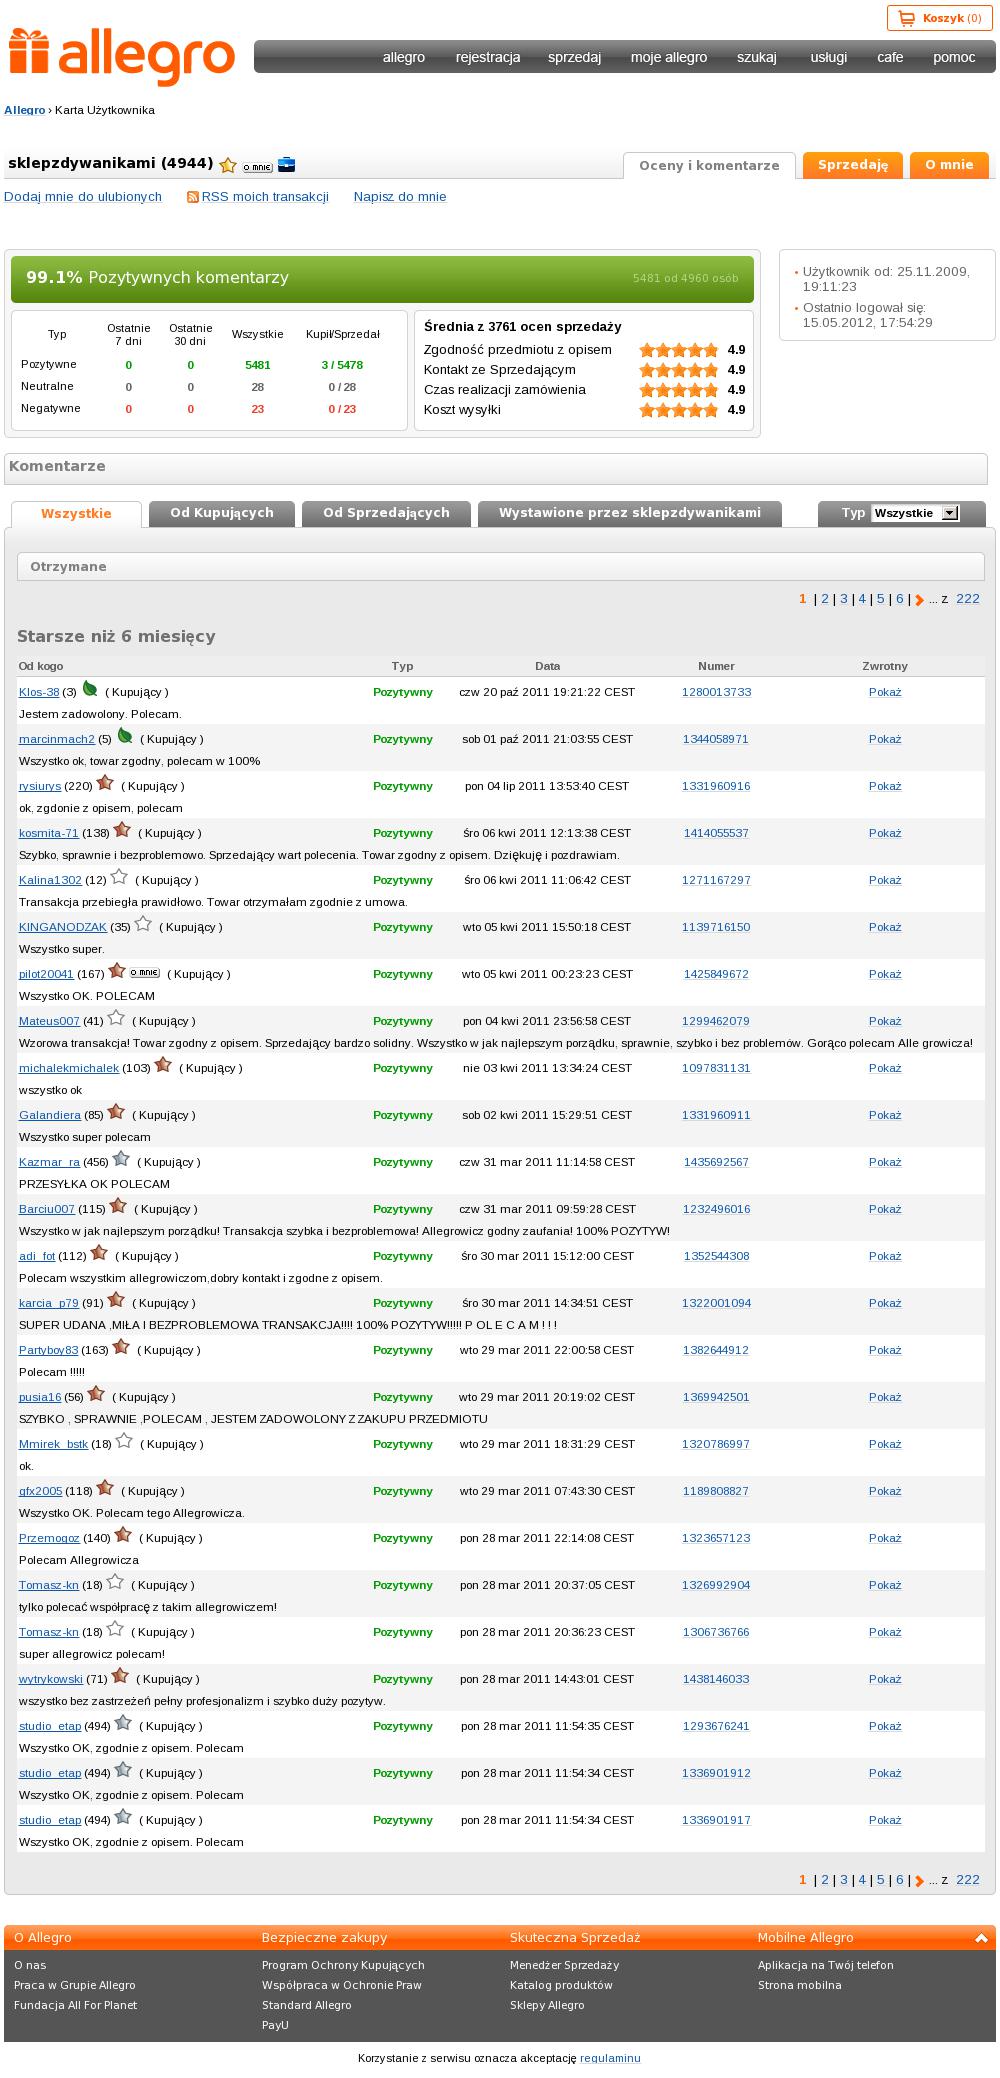Click the gold star beside sklepzdywanikami (4944)
Viewport: 1000px width, 2078px height.
[x=228, y=165]
